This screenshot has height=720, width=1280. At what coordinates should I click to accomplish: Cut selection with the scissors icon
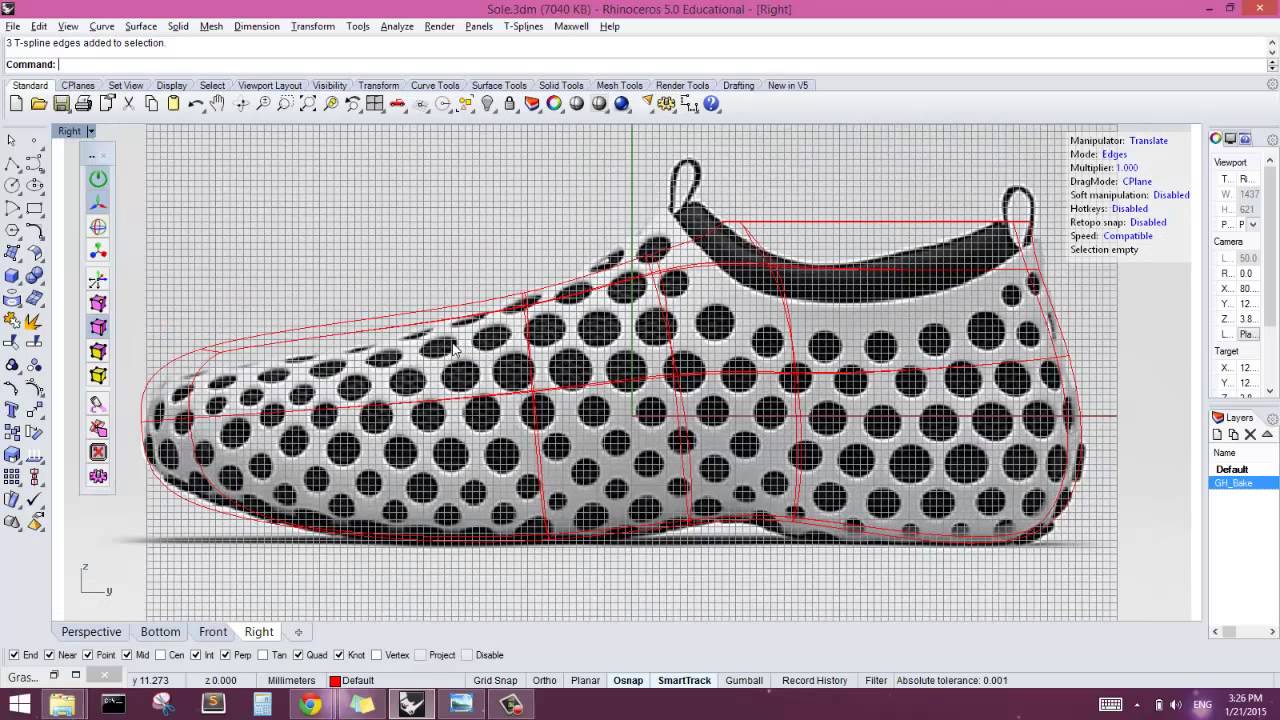(129, 104)
